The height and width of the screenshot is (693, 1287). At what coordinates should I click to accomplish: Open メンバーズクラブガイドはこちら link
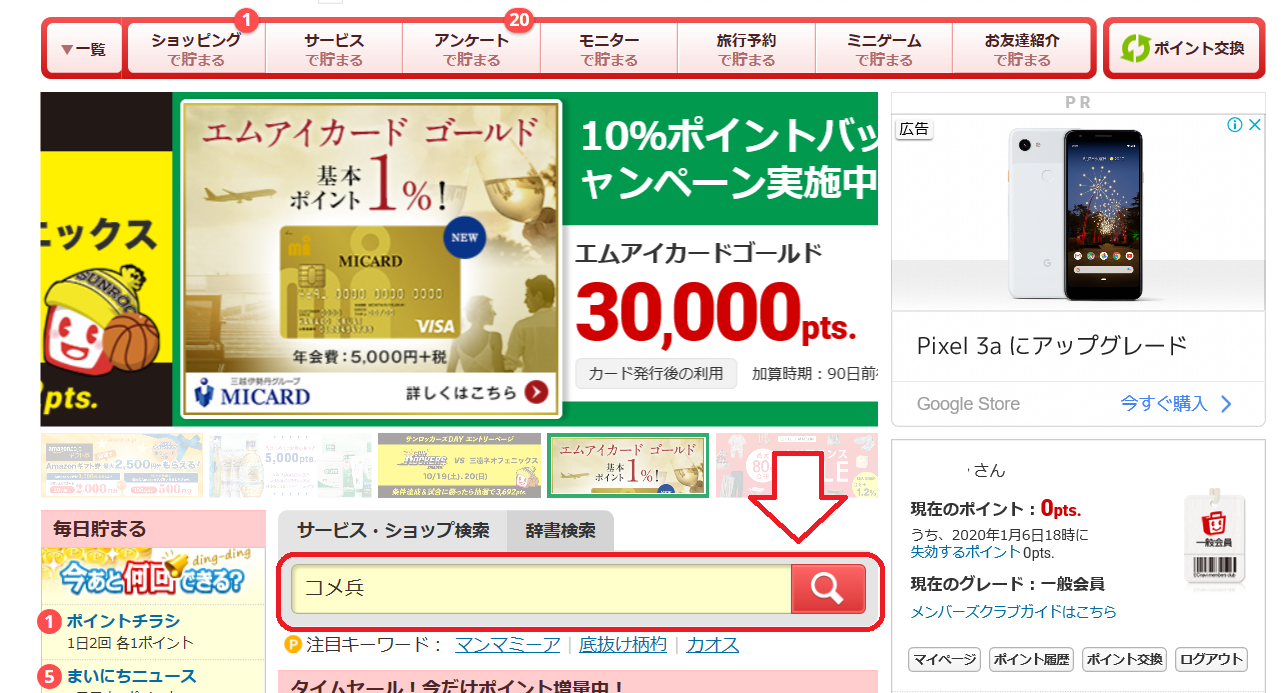point(1013,611)
